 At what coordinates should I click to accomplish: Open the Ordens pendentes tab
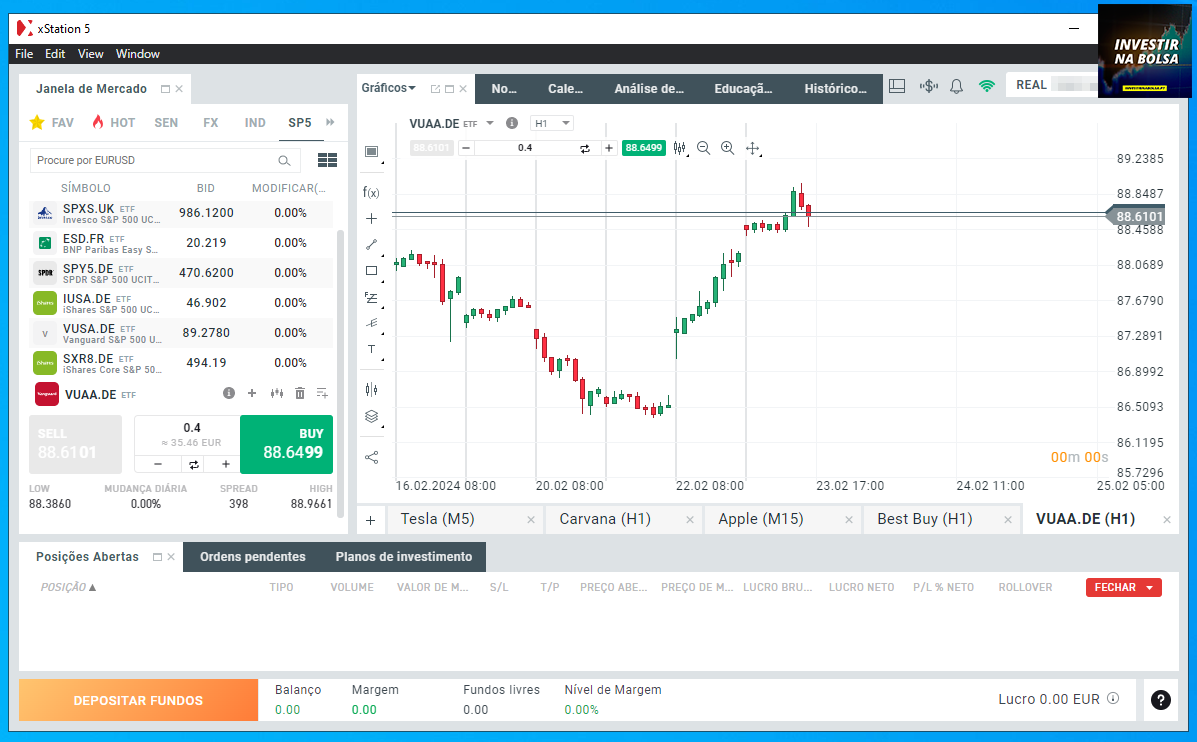click(x=253, y=556)
